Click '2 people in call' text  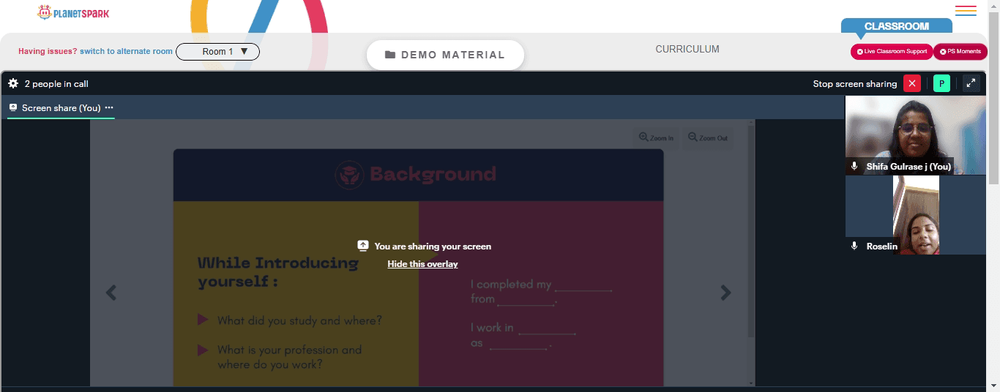(x=56, y=83)
